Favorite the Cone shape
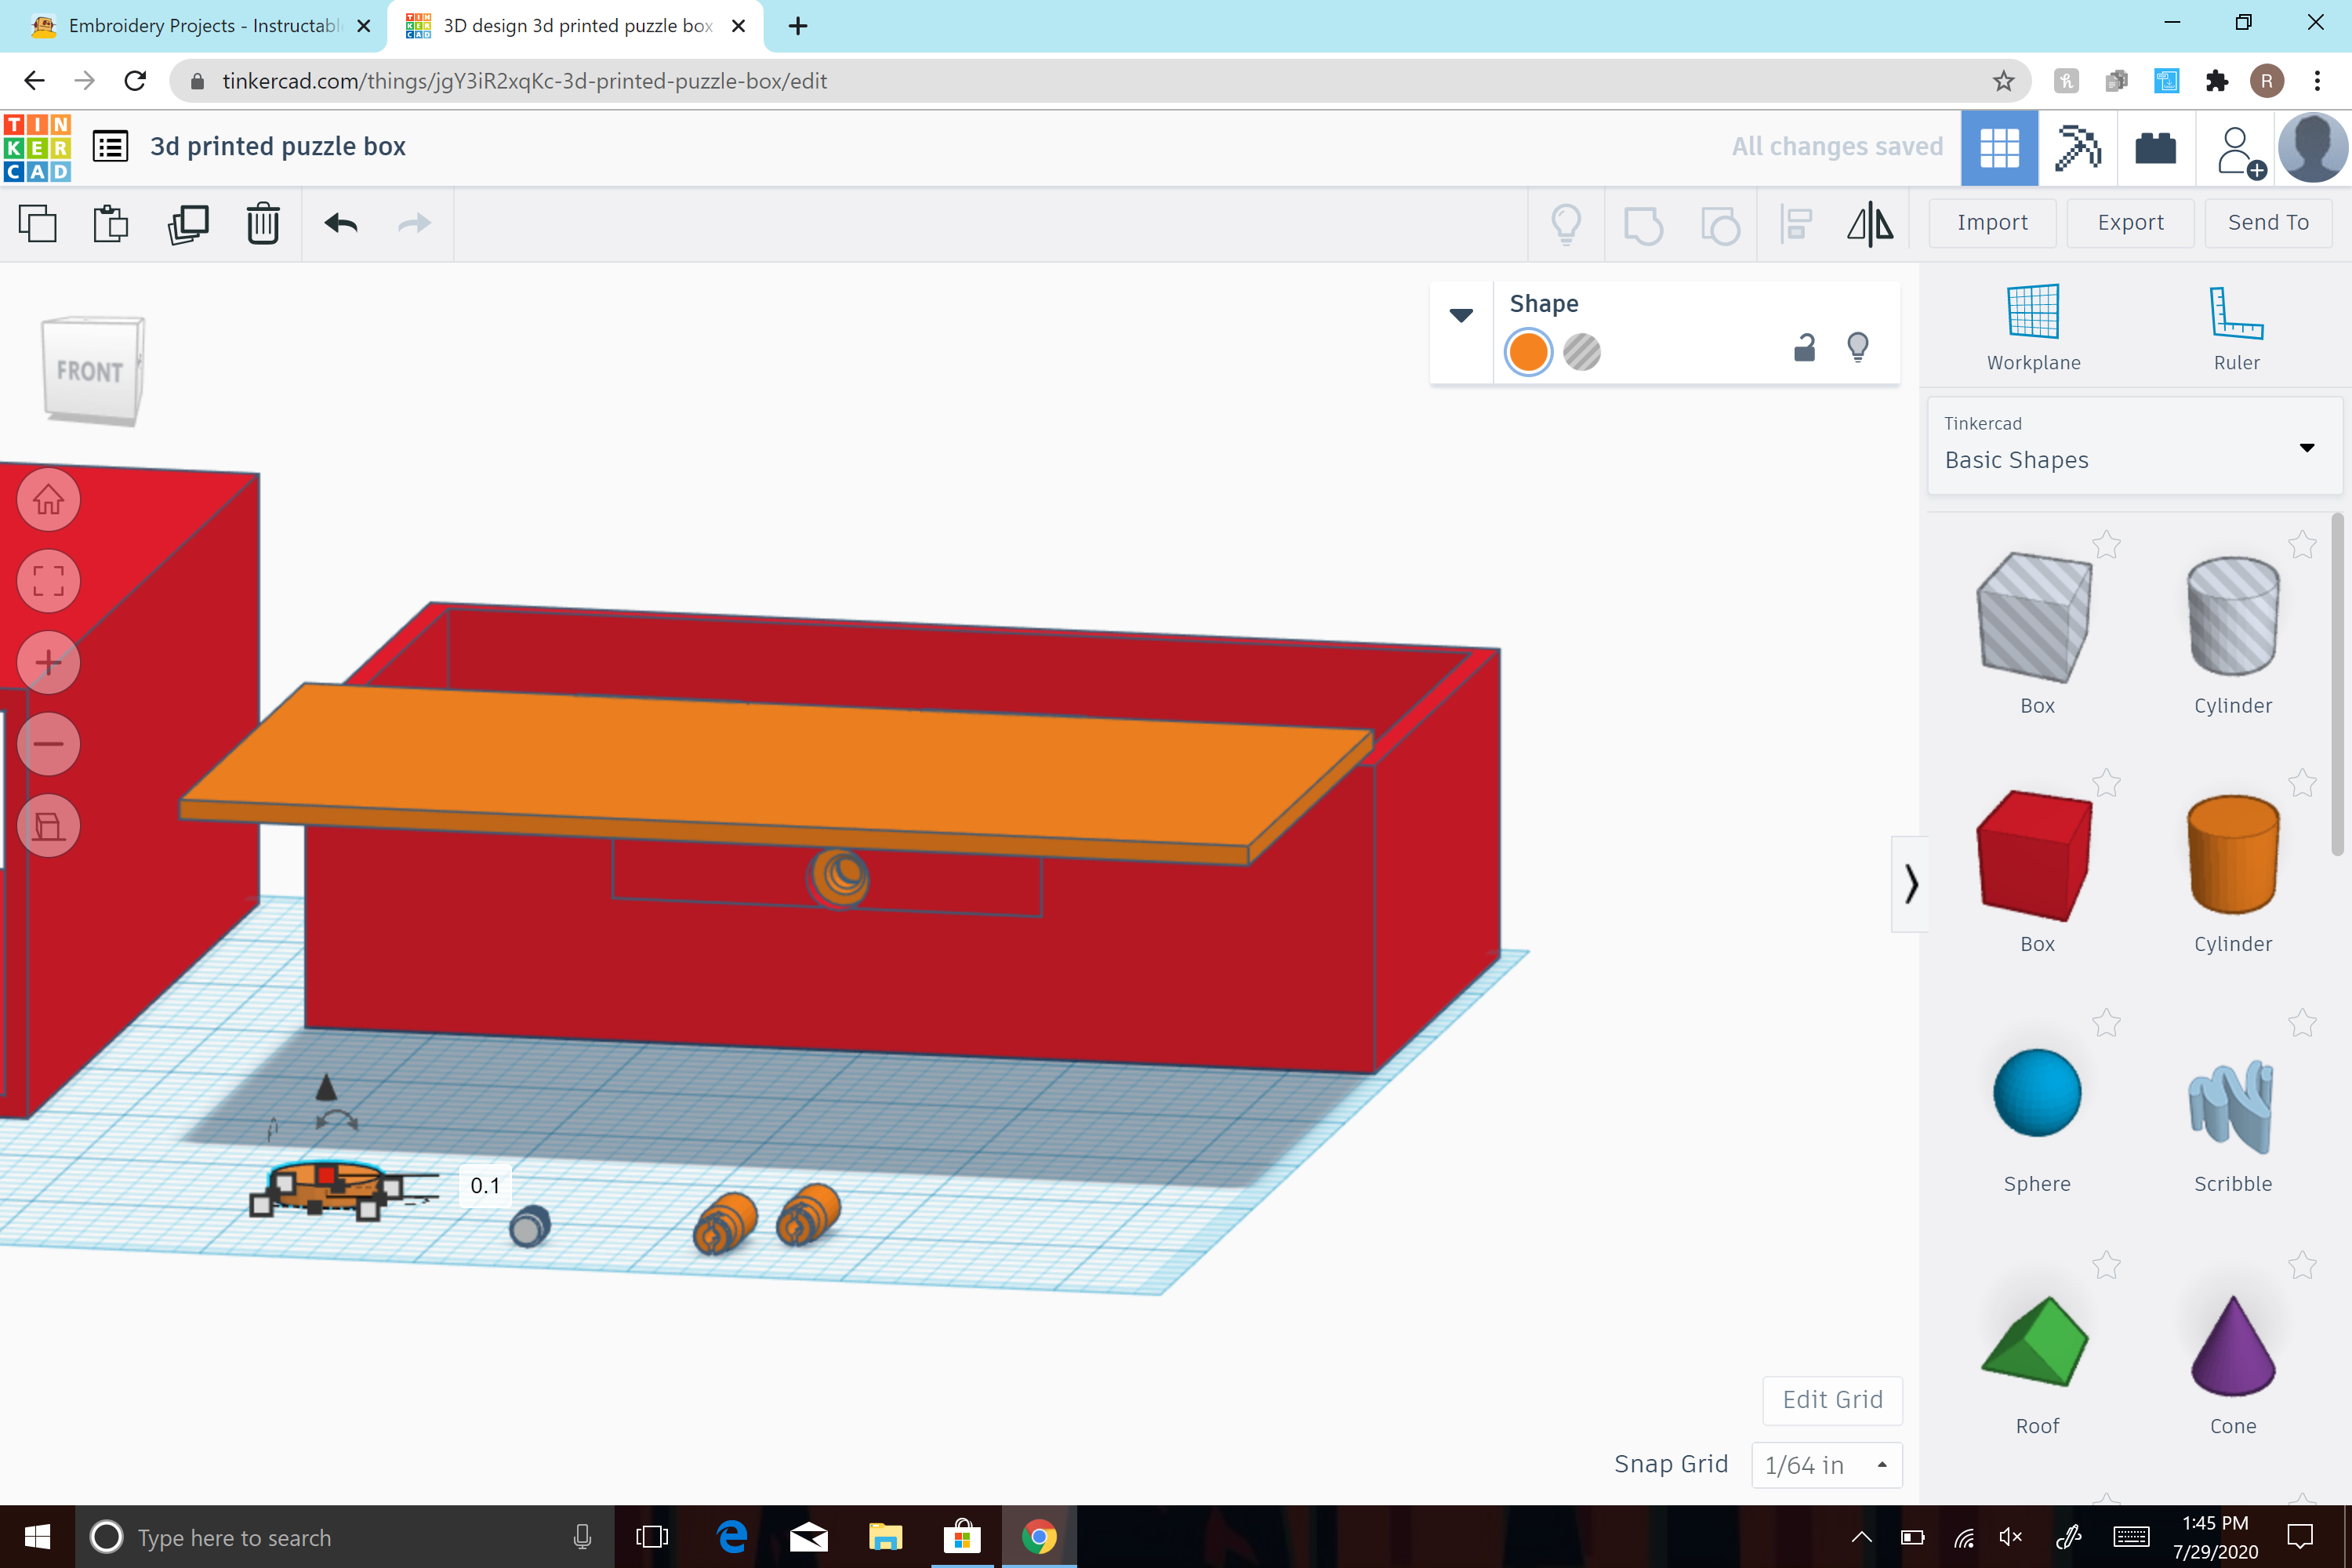 click(2302, 1264)
